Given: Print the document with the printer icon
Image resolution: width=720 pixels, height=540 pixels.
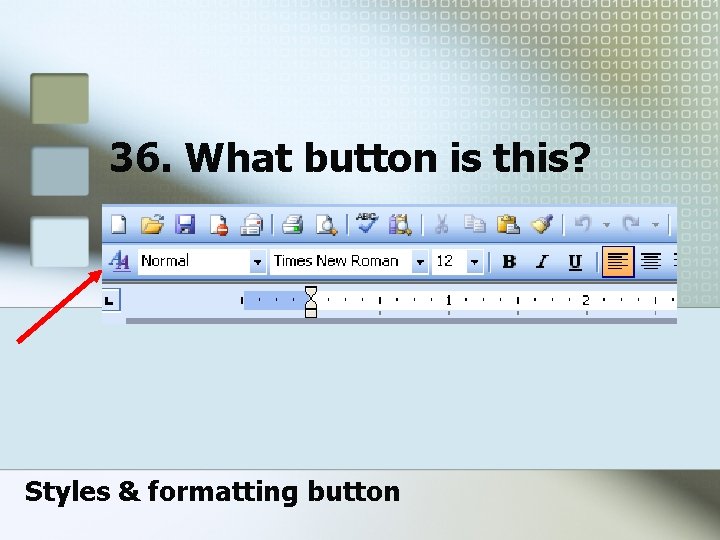Looking at the screenshot, I should pyautogui.click(x=292, y=225).
